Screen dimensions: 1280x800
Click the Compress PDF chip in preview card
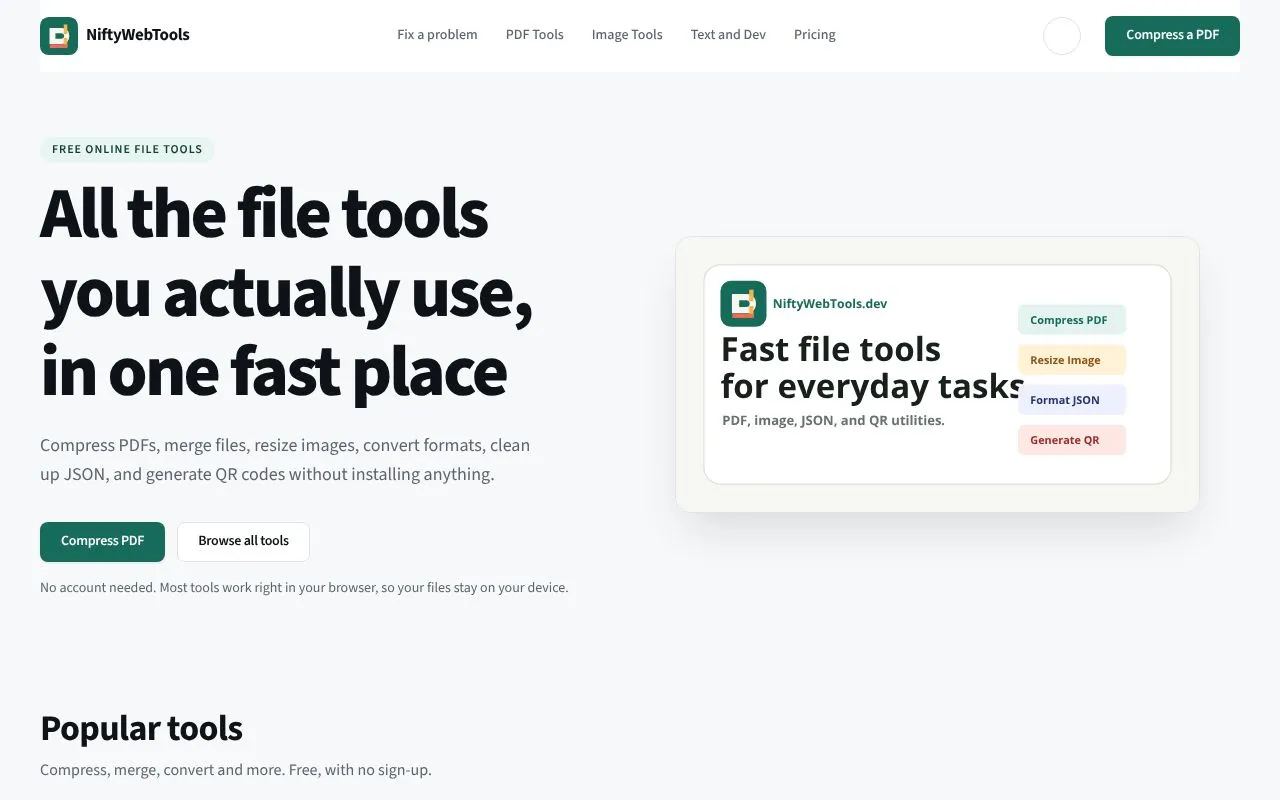[x=1072, y=320]
